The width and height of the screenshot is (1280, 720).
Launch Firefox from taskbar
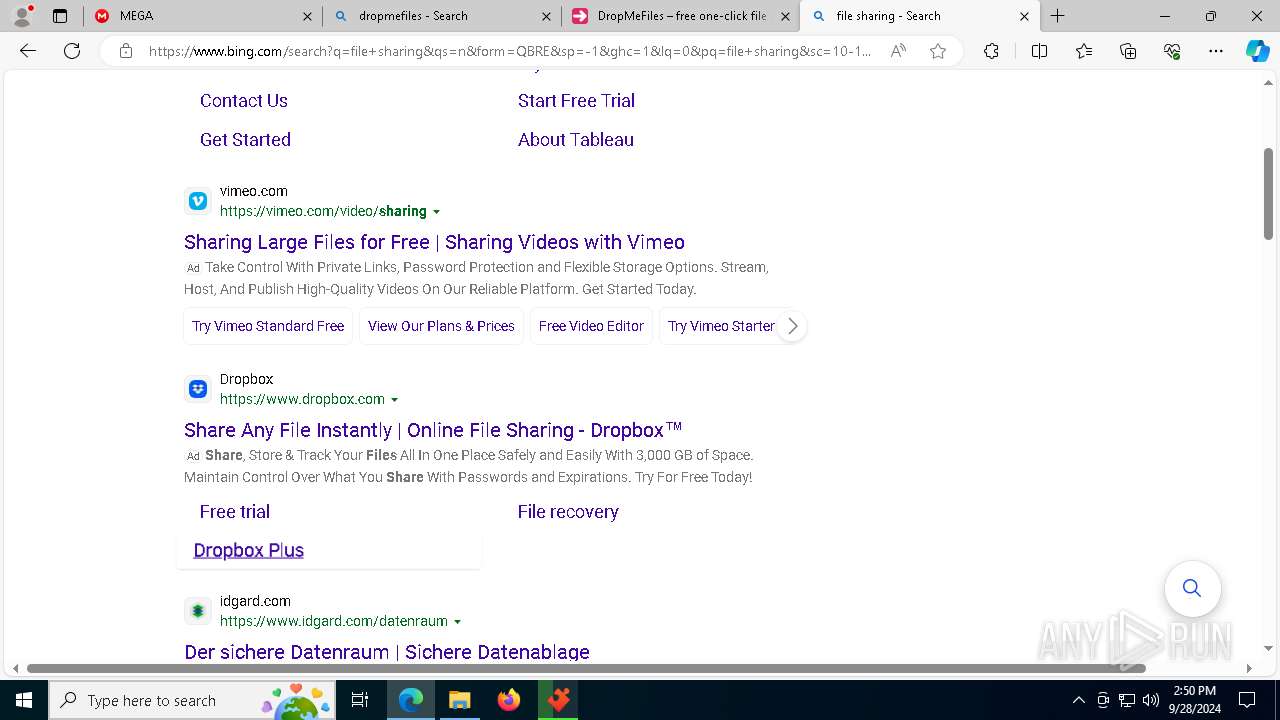coord(509,700)
